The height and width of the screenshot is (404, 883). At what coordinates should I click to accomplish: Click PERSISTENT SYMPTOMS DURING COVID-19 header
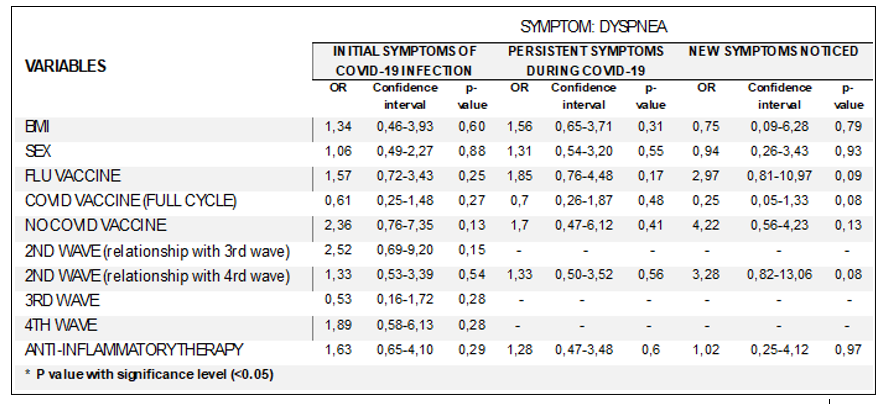click(x=584, y=60)
